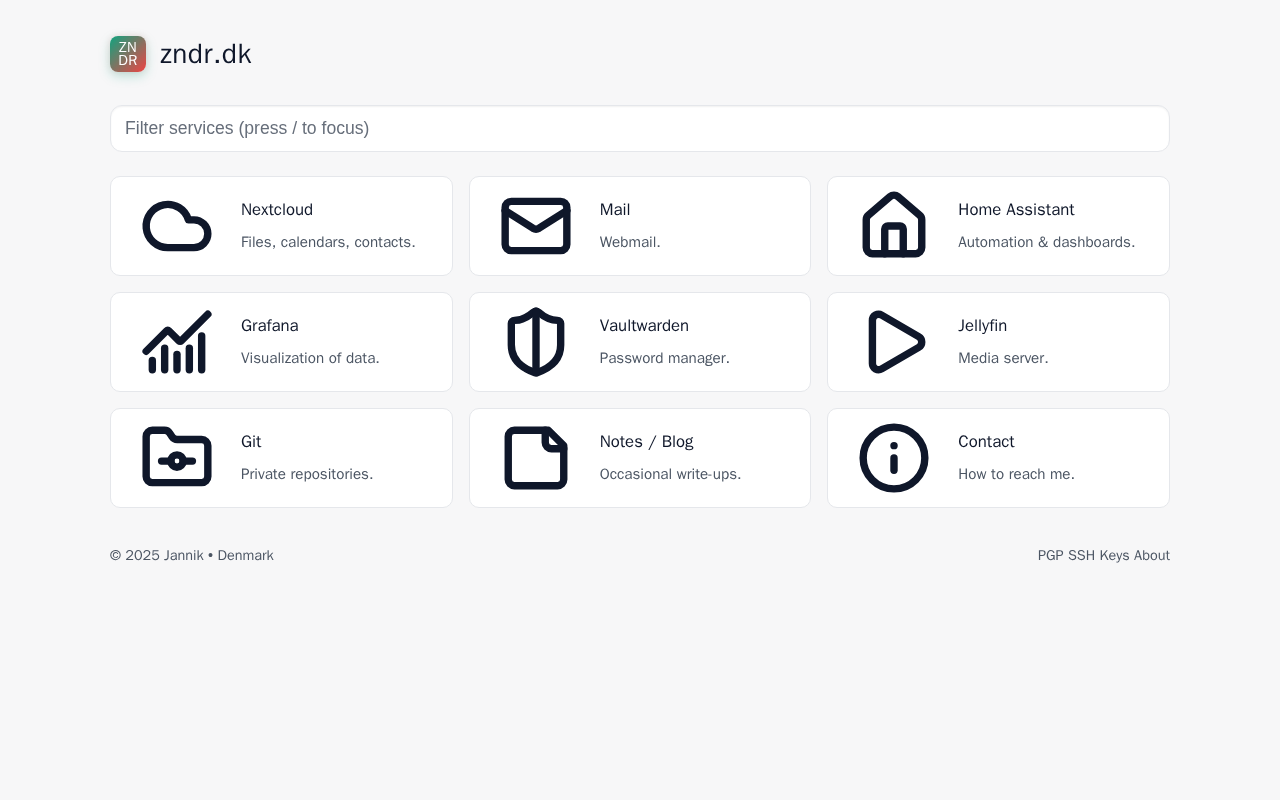Screen dimensions: 1280x800
Task: Click "Media server." description text
Action: 1003,358
